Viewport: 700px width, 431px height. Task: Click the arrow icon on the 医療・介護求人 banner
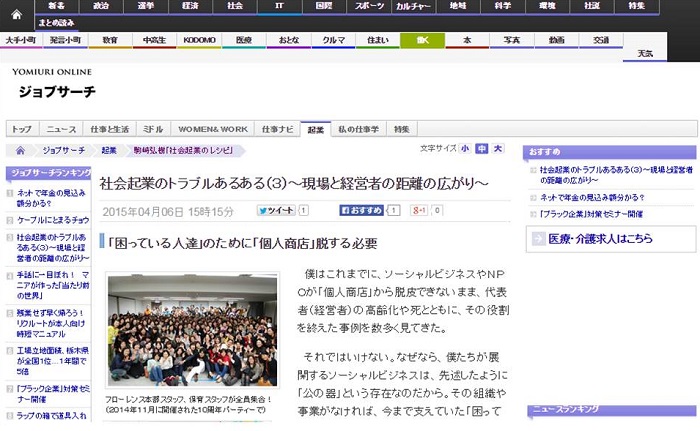pyautogui.click(x=538, y=239)
